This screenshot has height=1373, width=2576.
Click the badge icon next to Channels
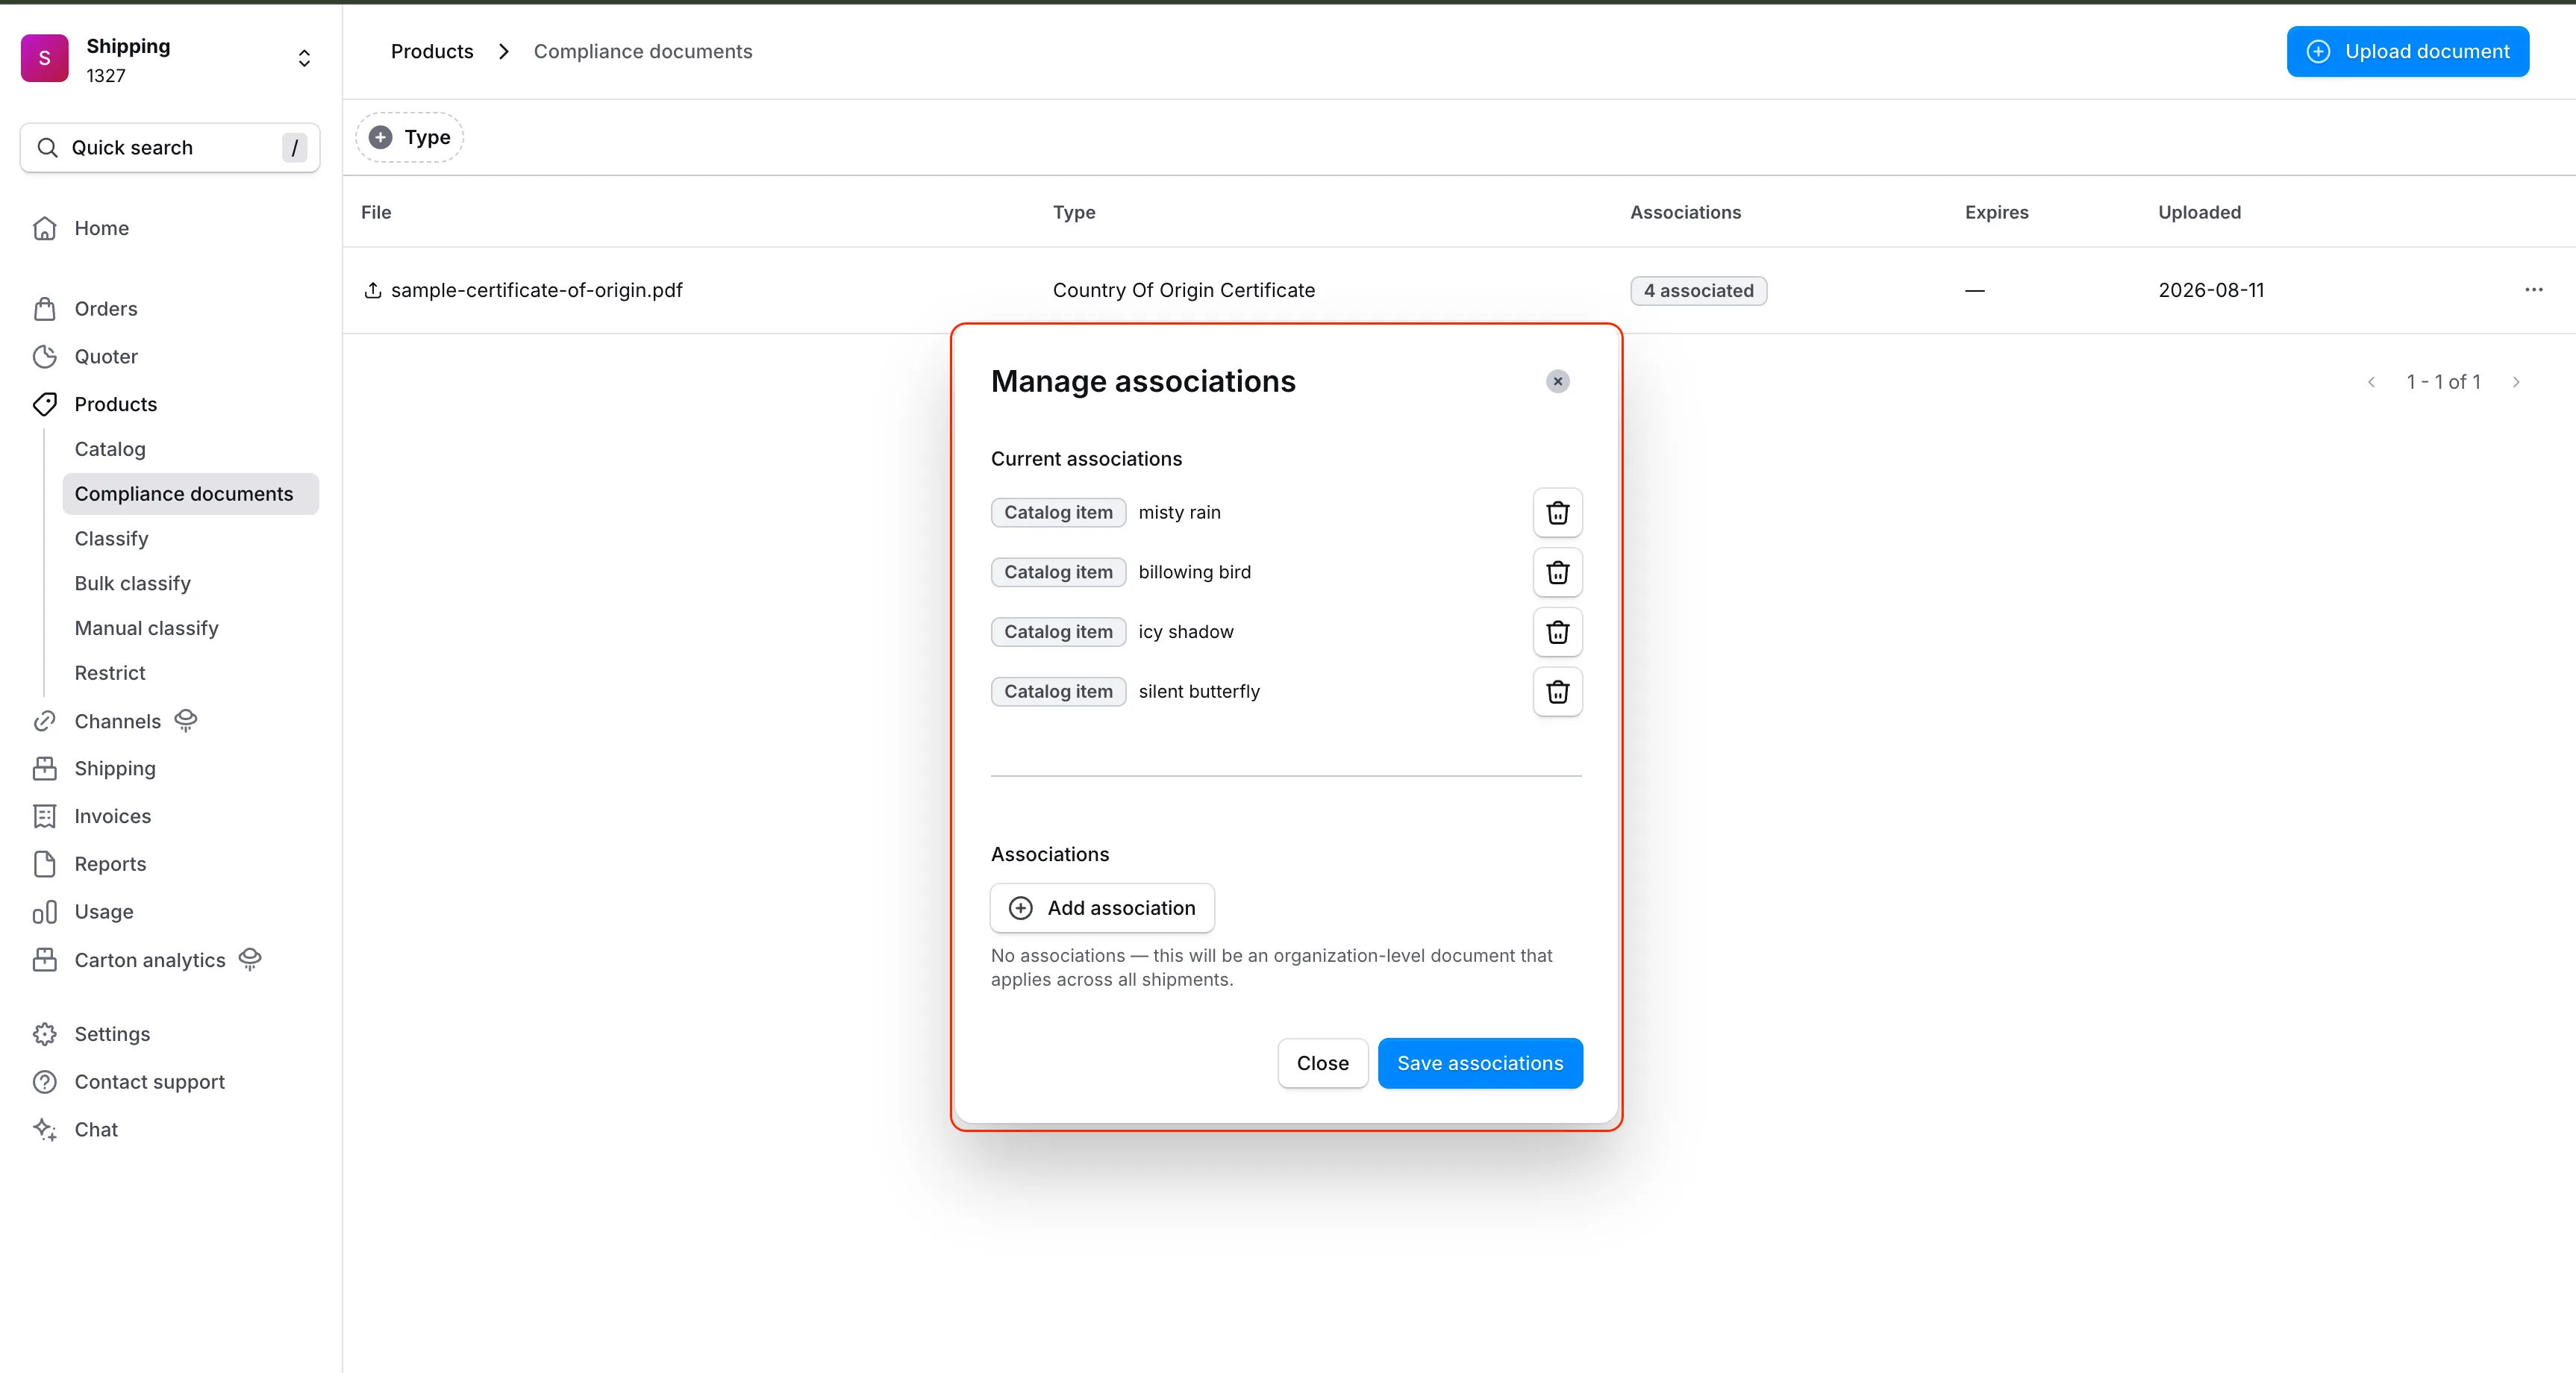click(x=186, y=720)
